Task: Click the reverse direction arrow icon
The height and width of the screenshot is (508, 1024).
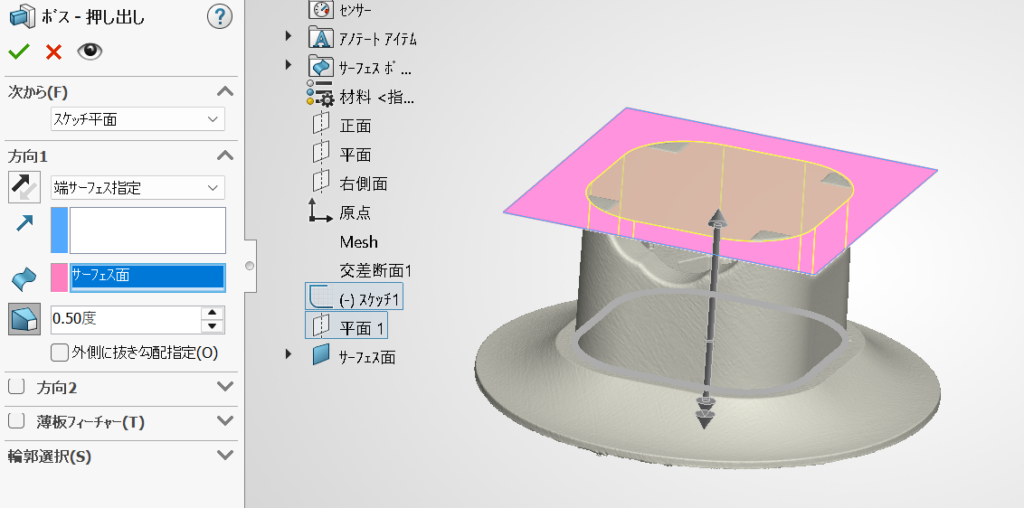Action: [24, 187]
